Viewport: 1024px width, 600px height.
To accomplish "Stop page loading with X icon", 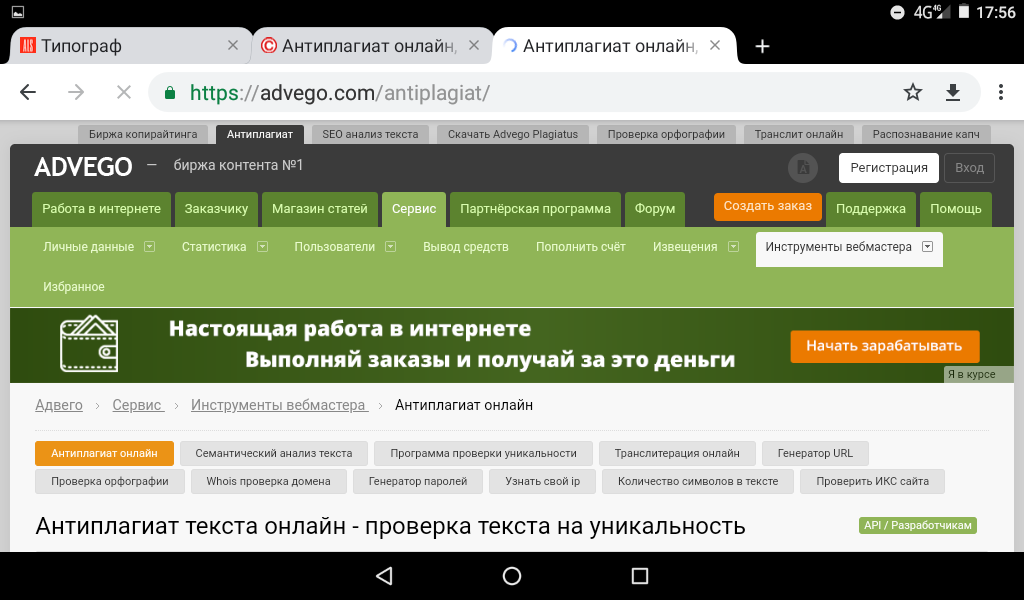I will [x=123, y=93].
